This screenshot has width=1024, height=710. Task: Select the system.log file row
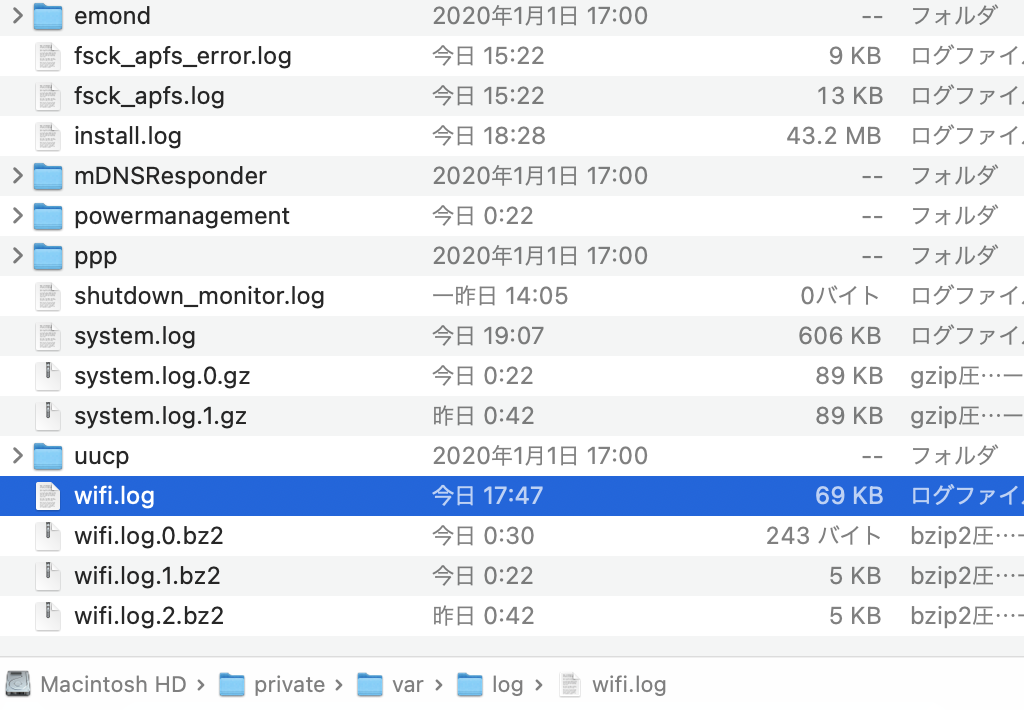point(135,336)
